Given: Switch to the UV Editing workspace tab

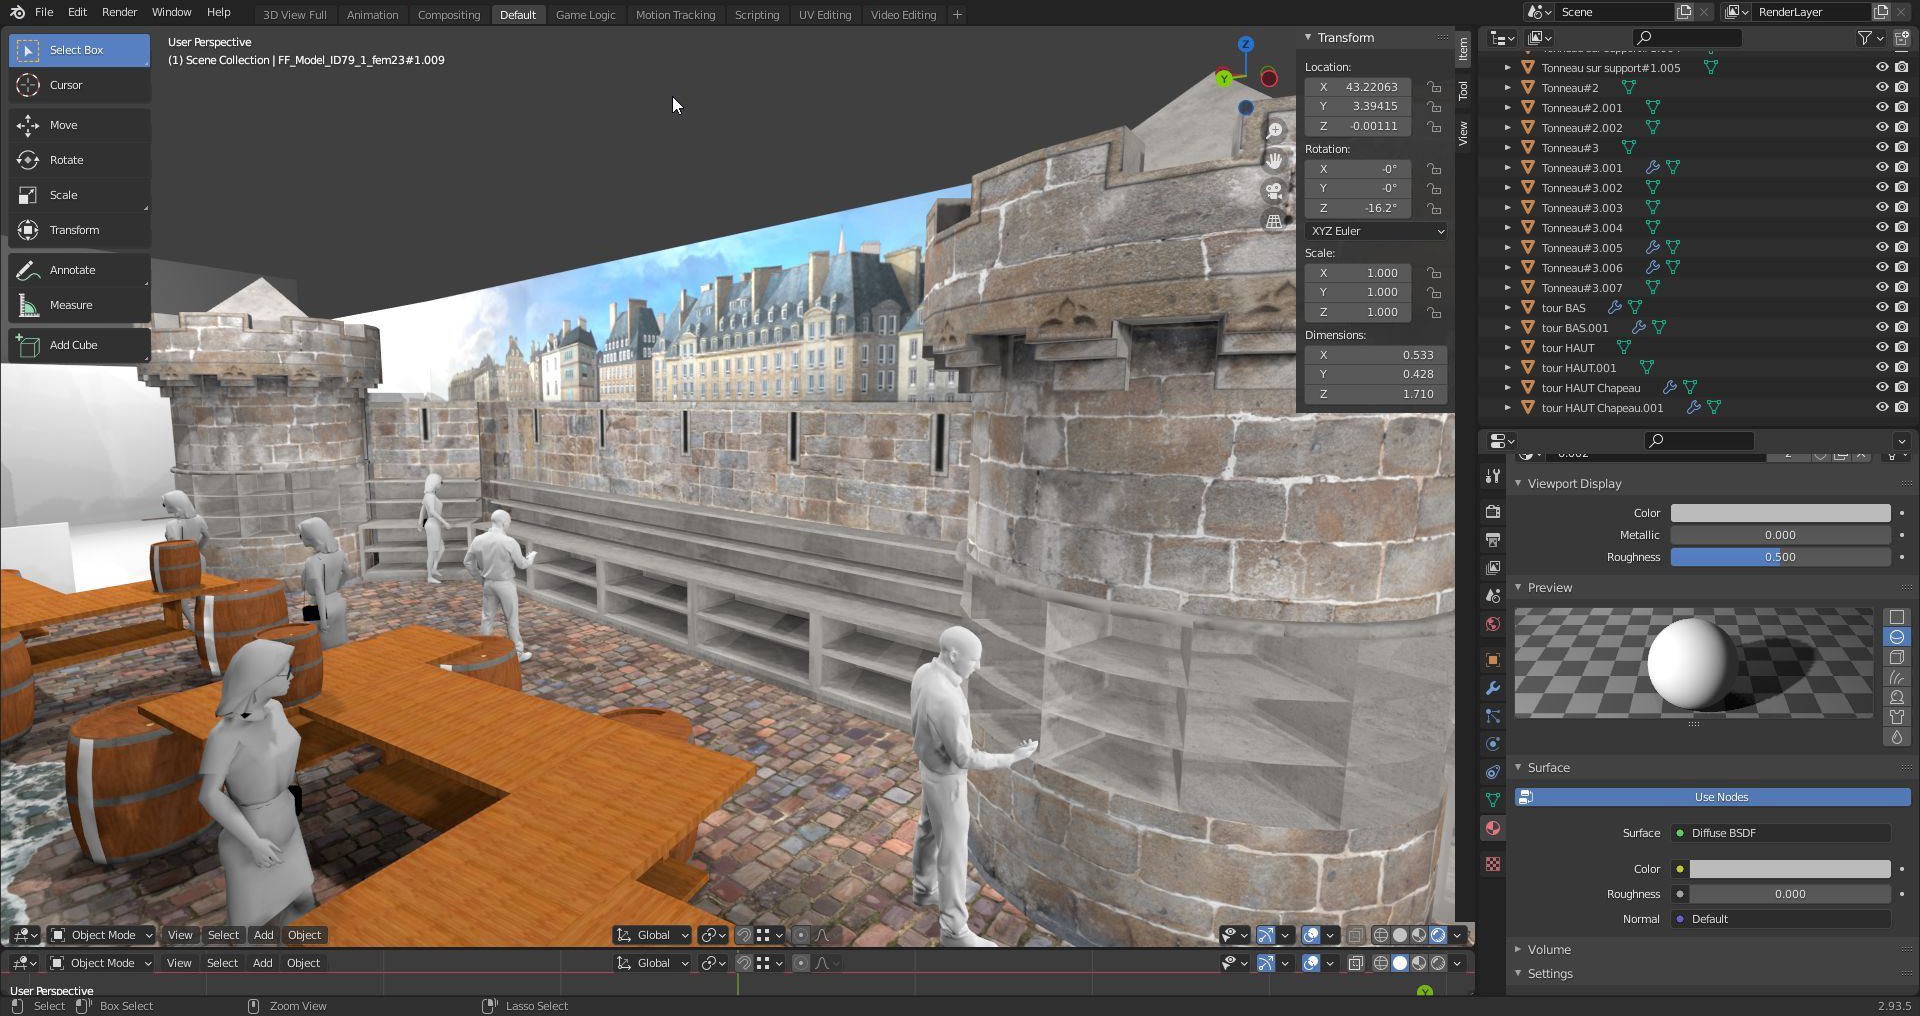Looking at the screenshot, I should click(x=825, y=15).
